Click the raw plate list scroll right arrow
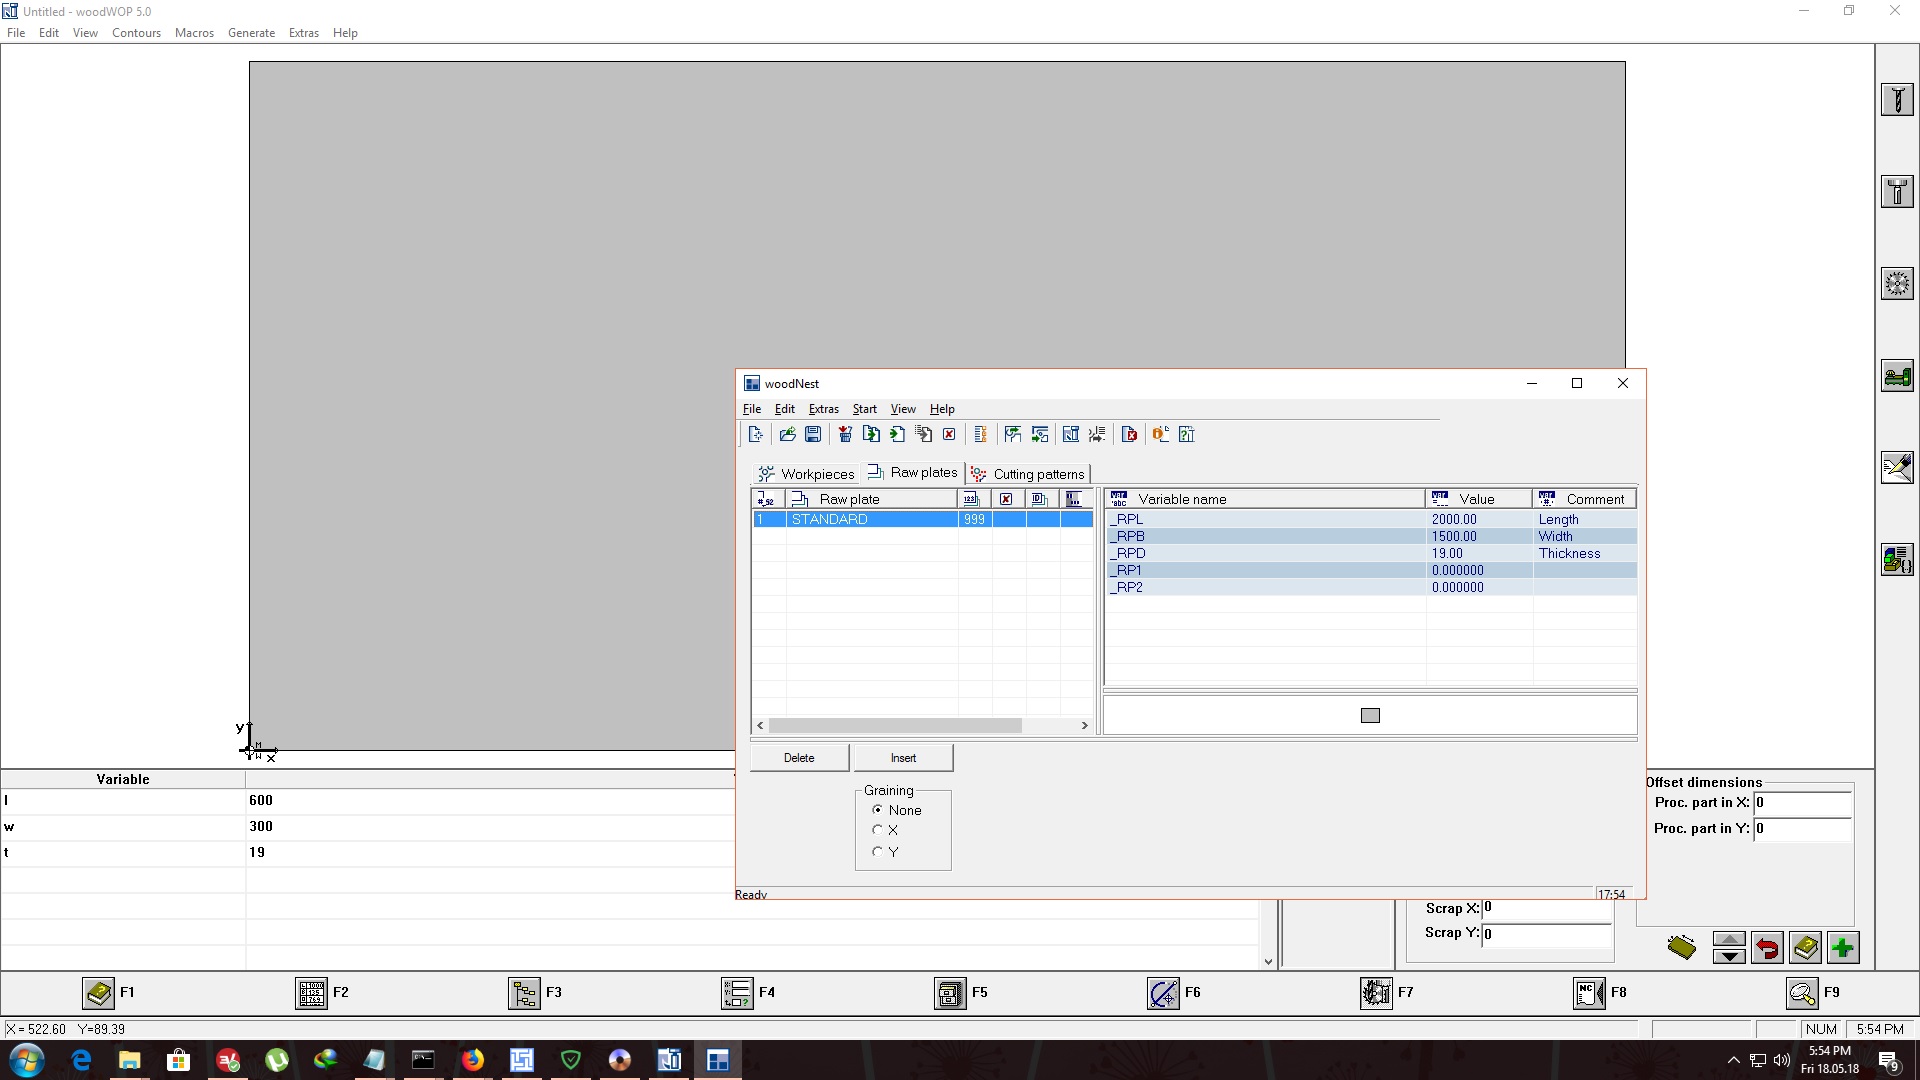Viewport: 1920px width, 1080px height. pyautogui.click(x=1085, y=725)
